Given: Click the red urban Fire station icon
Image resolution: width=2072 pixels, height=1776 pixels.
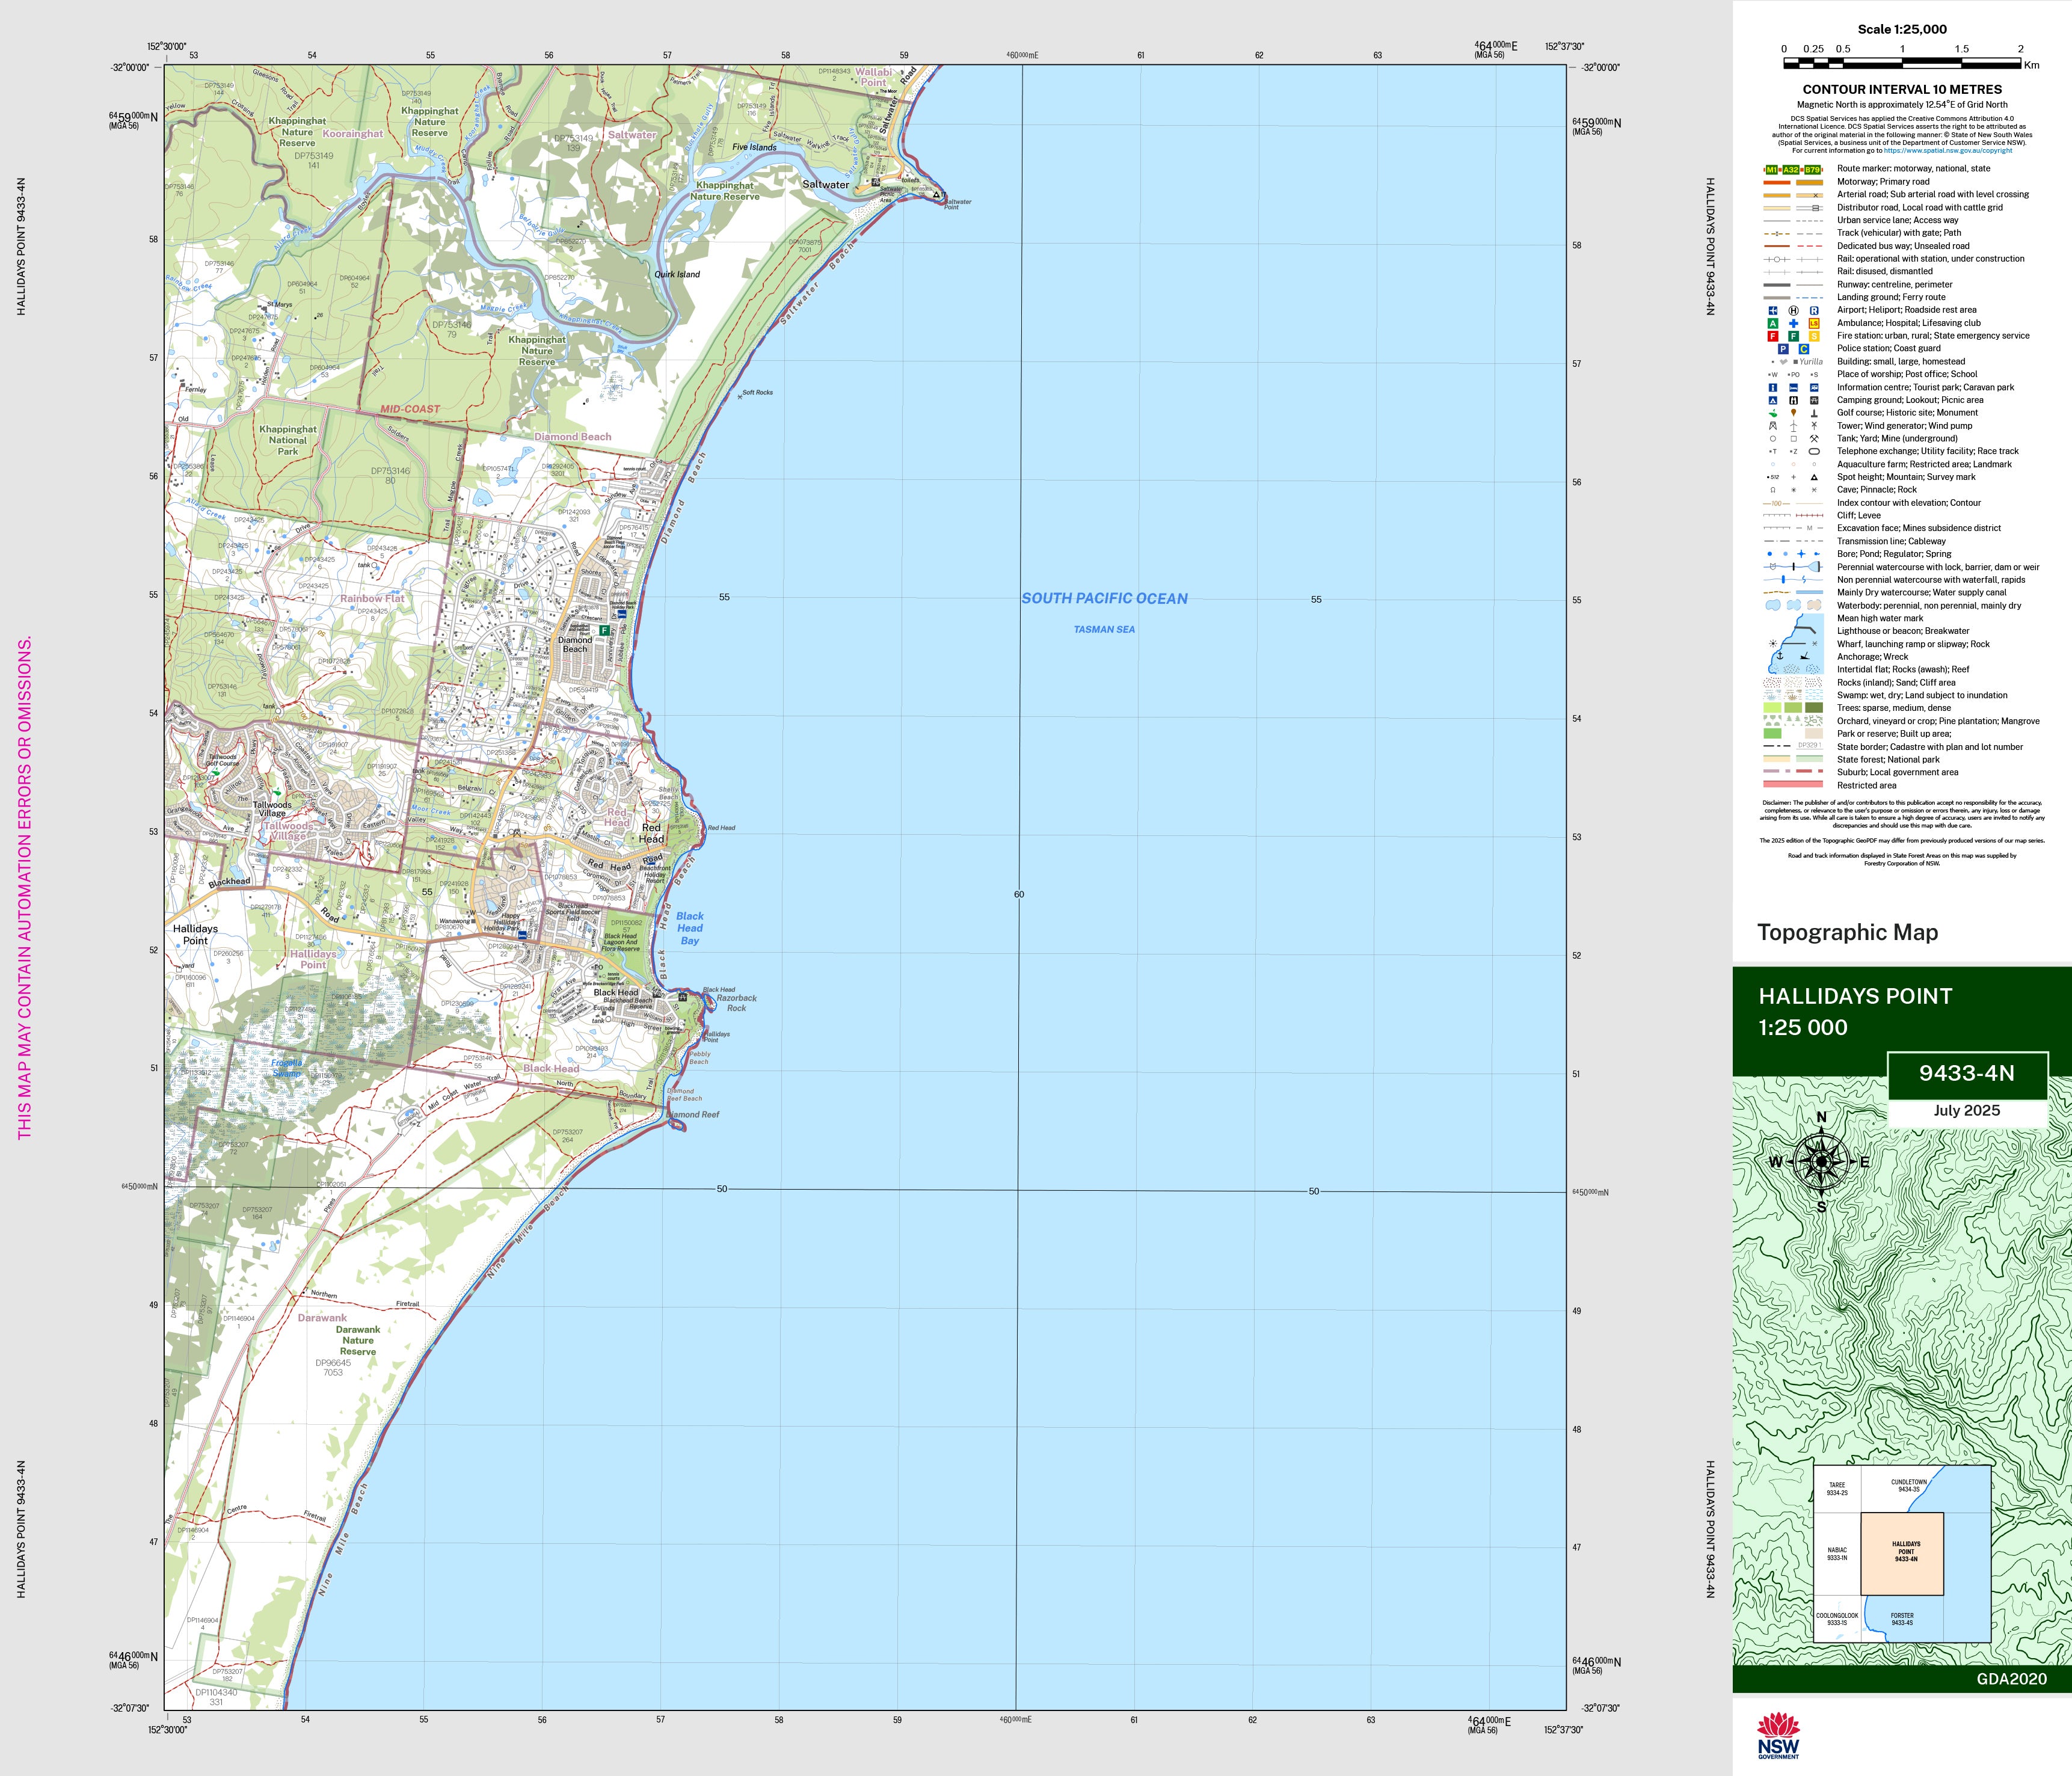Looking at the screenshot, I should (x=1773, y=337).
